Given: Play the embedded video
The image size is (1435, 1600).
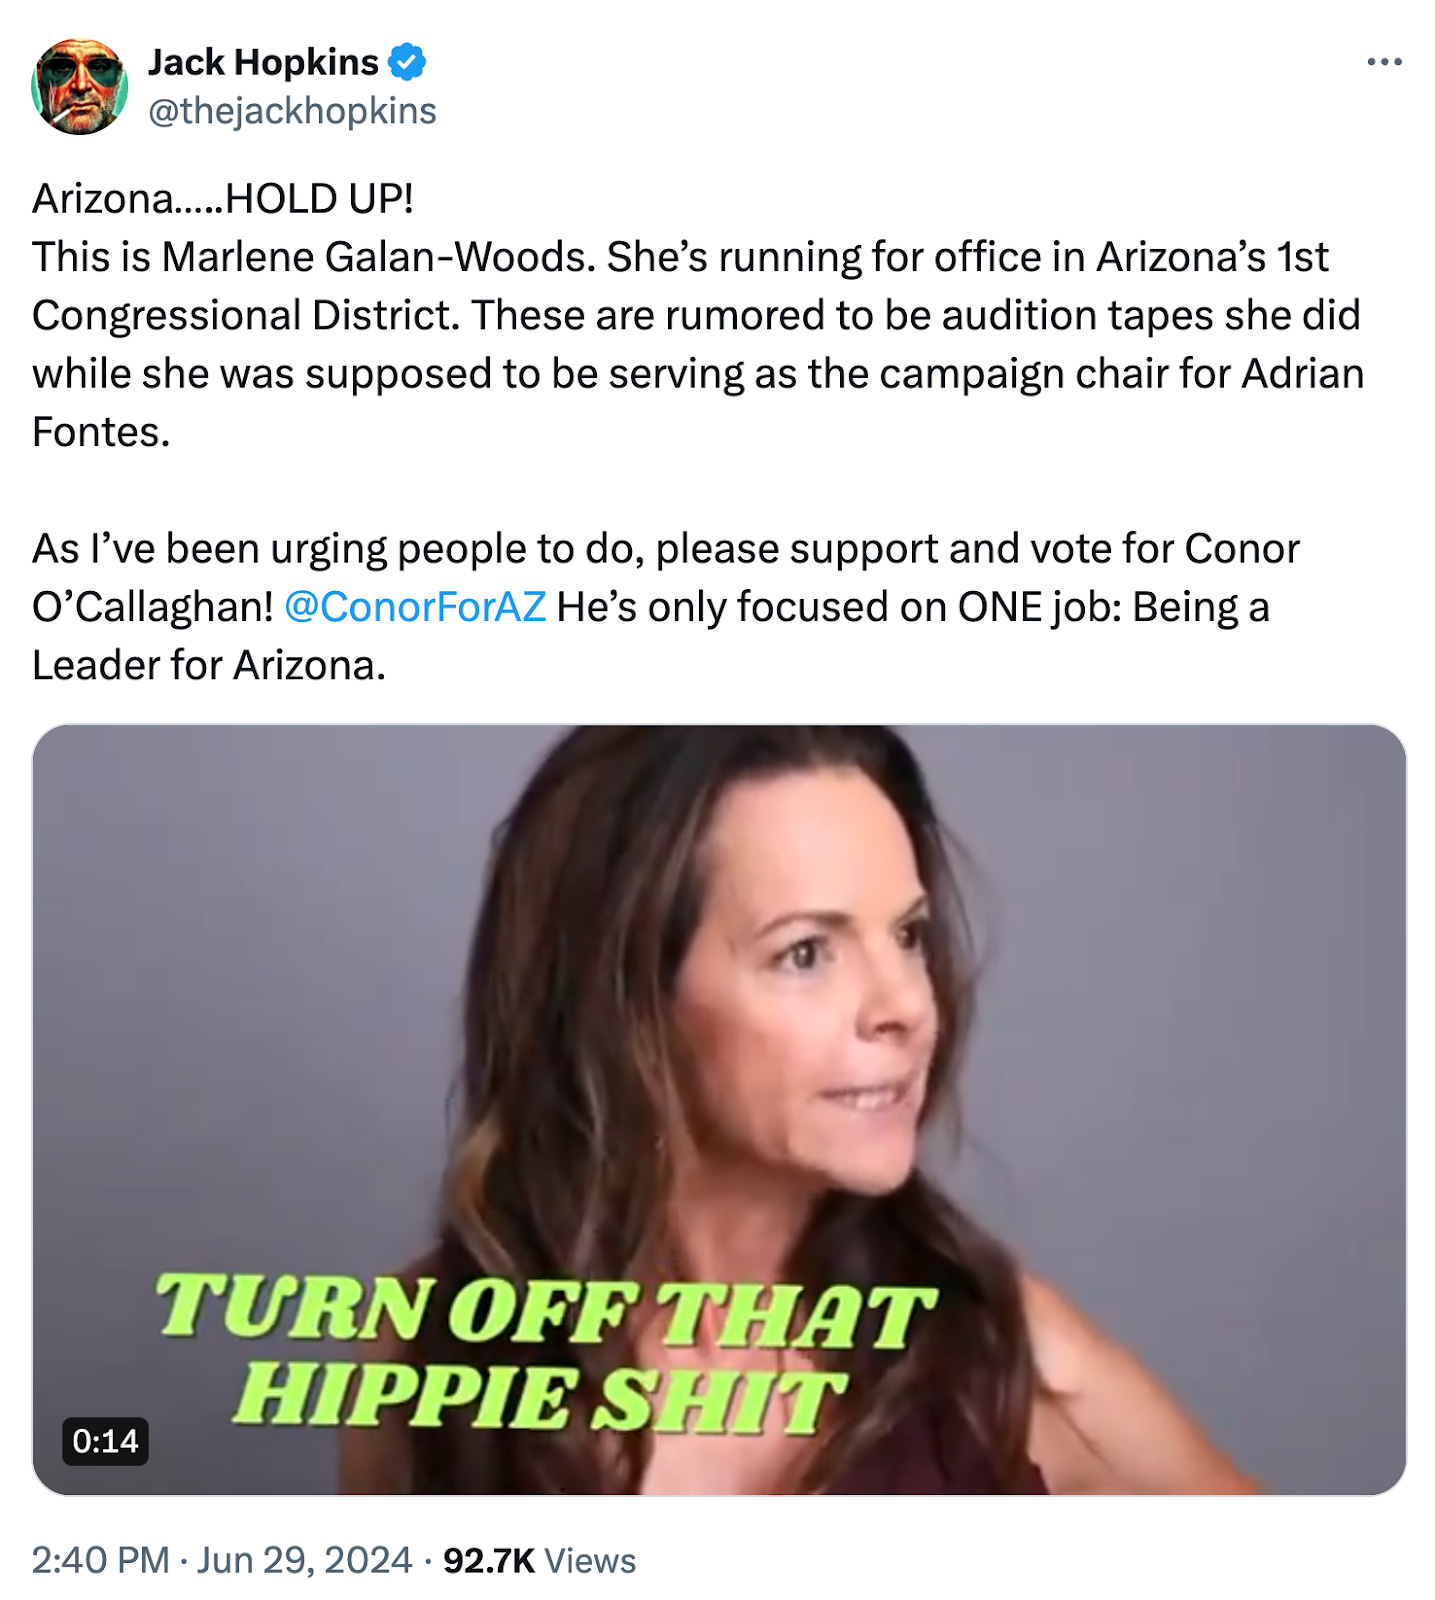Looking at the screenshot, I should 719,1109.
